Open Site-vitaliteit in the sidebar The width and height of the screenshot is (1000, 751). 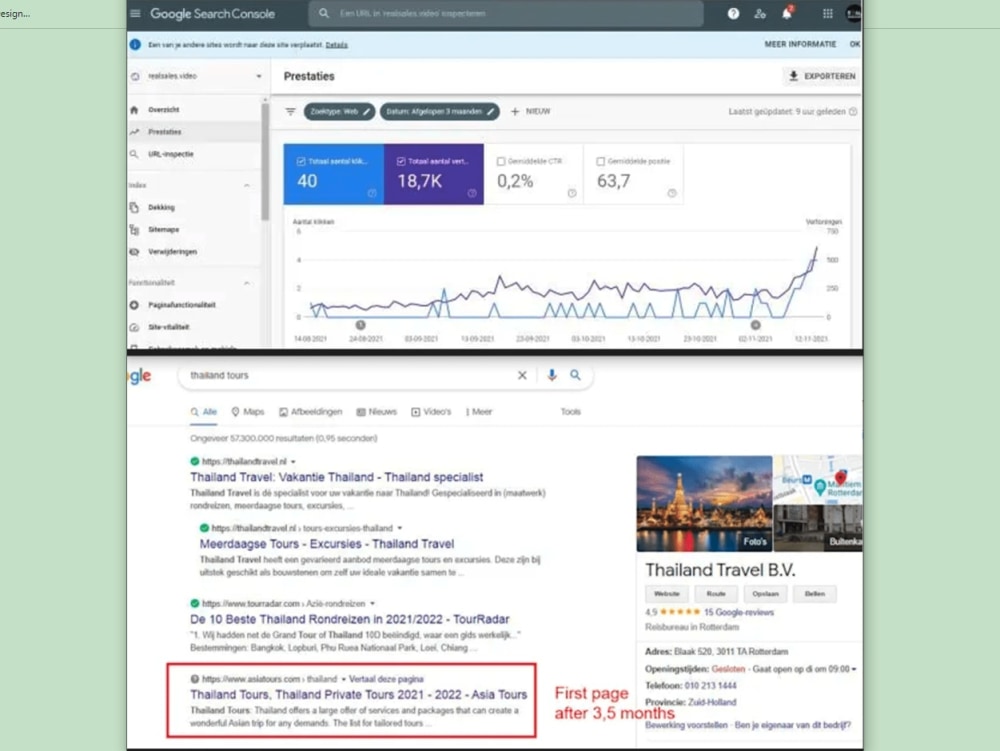[168, 327]
